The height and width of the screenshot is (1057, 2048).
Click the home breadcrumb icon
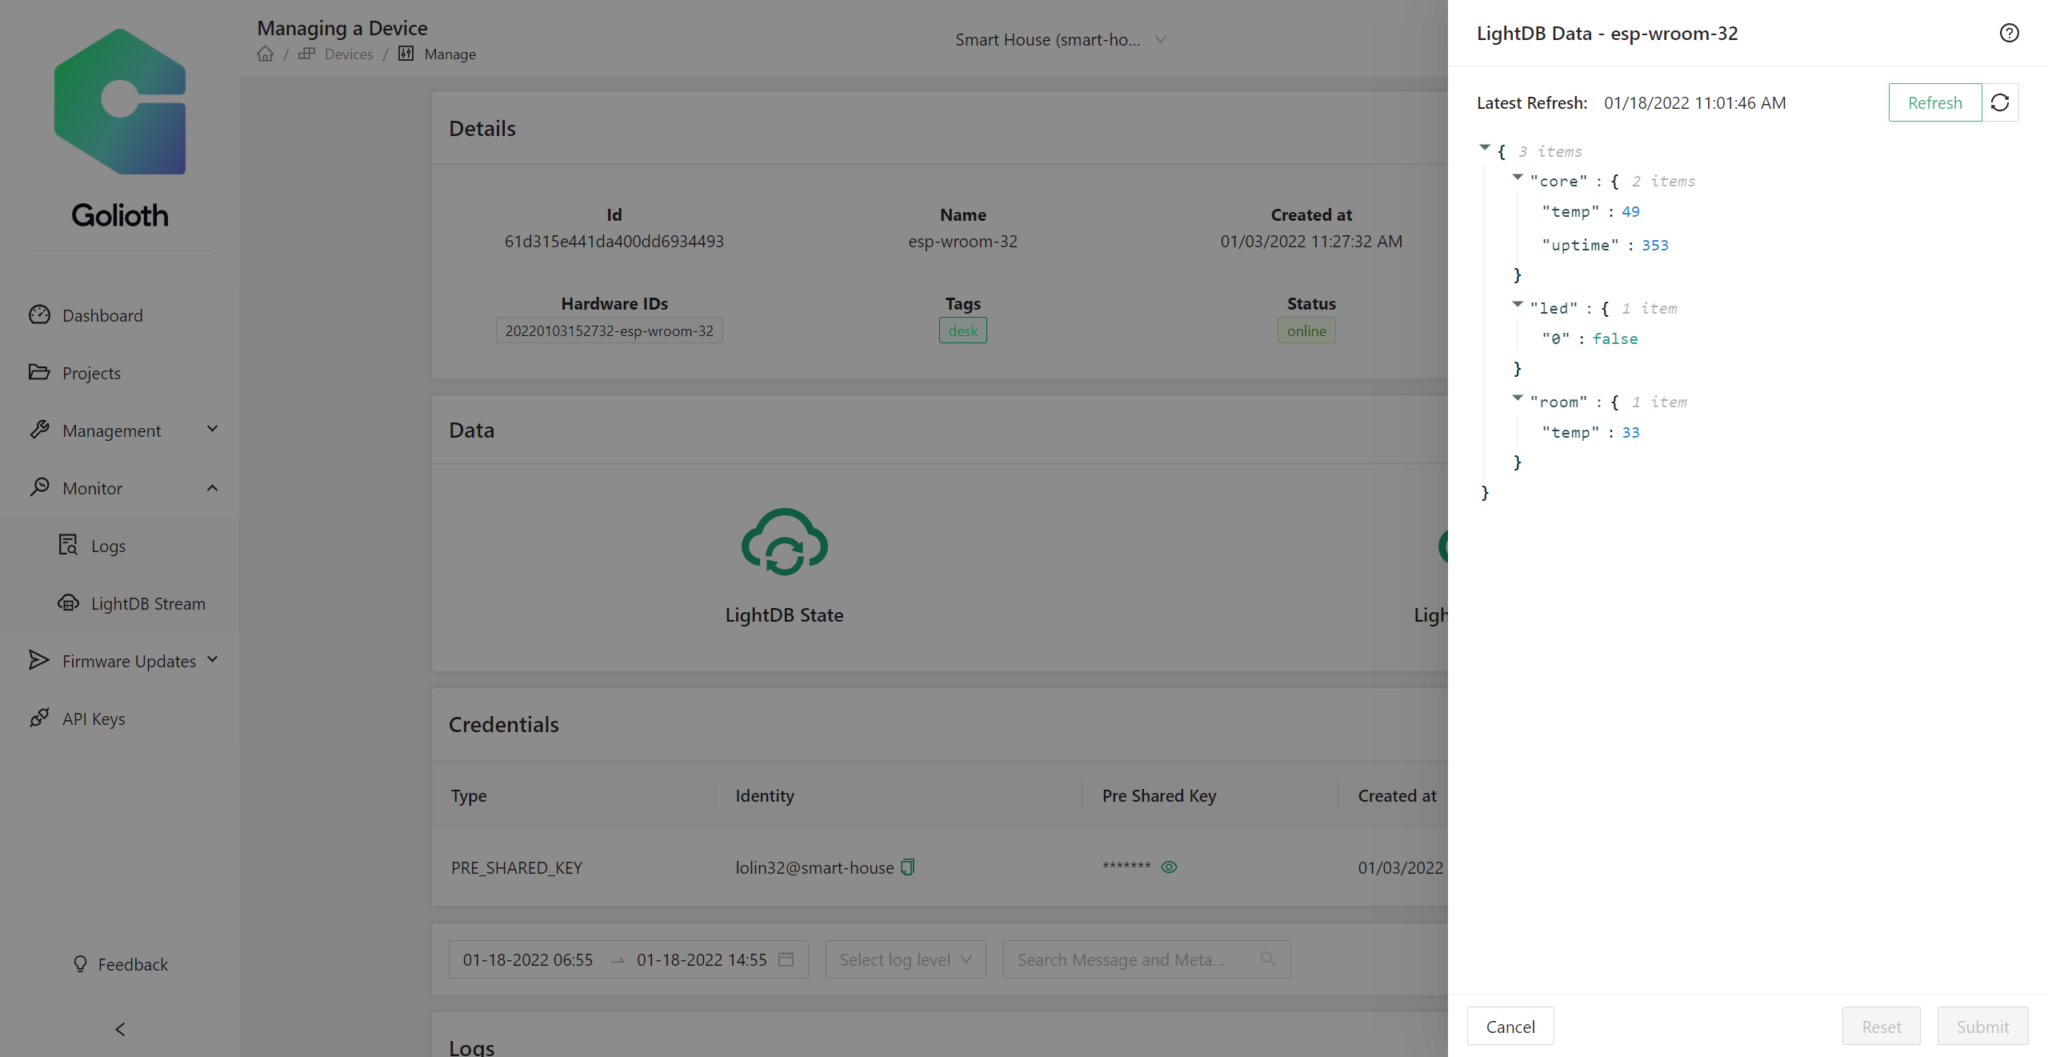click(265, 53)
